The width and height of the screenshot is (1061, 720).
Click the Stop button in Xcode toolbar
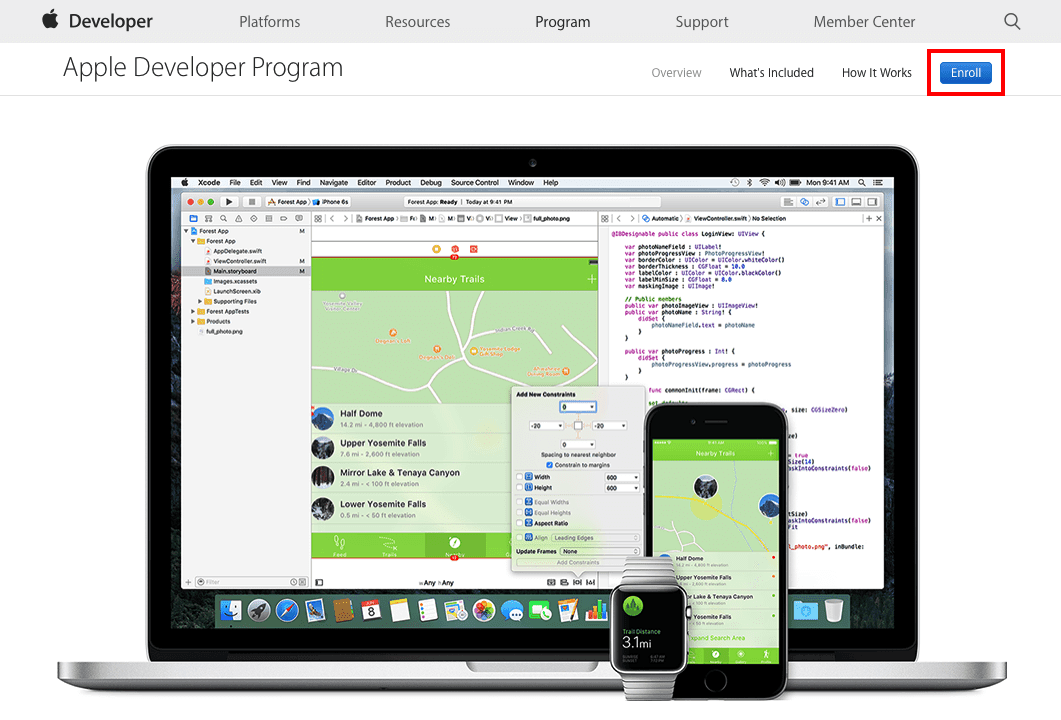tap(252, 202)
